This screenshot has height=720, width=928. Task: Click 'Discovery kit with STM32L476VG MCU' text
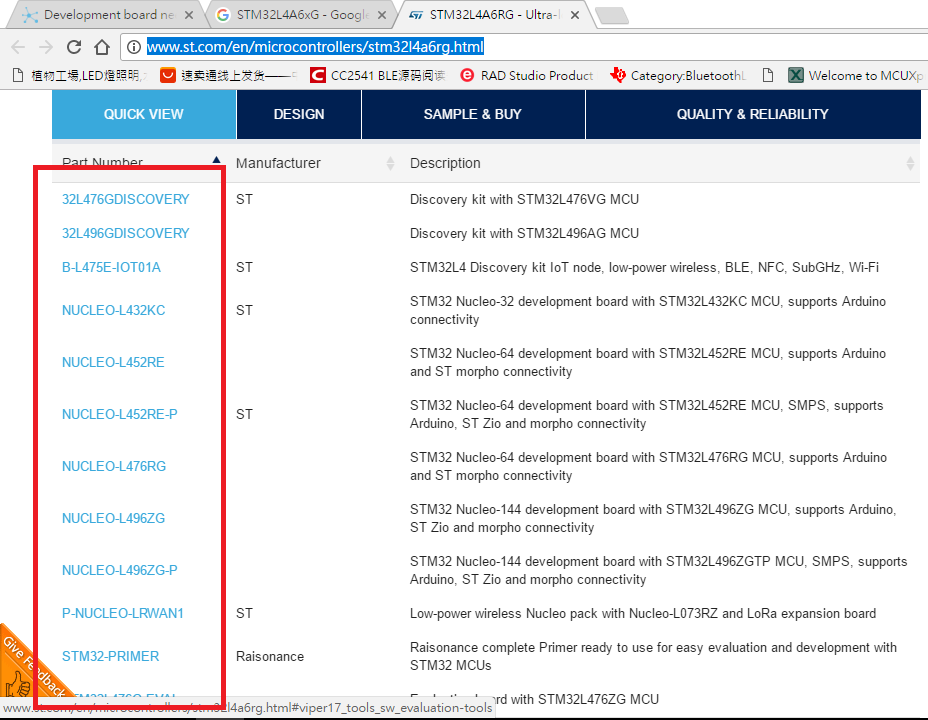coord(524,199)
